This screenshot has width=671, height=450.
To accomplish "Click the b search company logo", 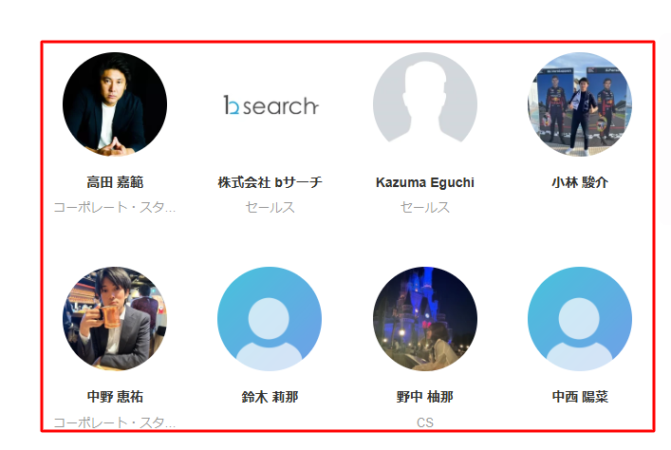I will (x=270, y=105).
